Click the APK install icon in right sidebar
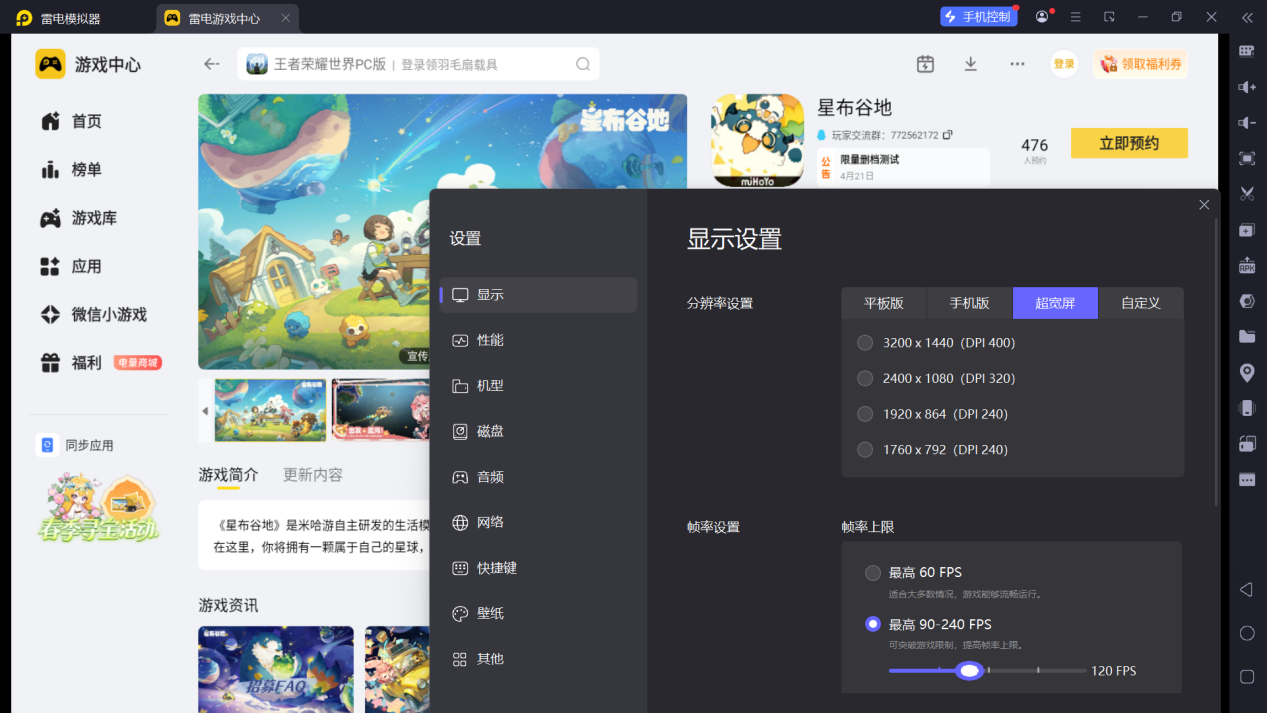1267x713 pixels. point(1247,265)
